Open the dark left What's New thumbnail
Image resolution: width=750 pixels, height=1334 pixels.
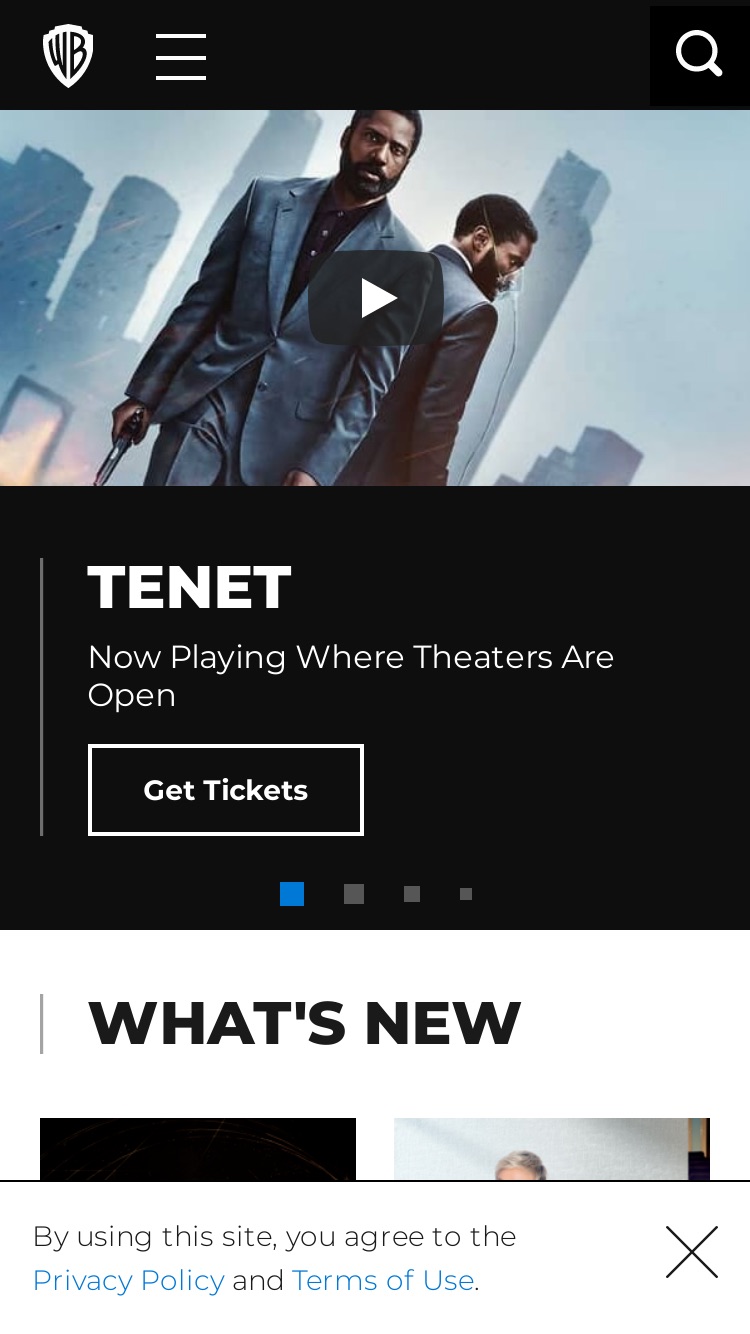198,1149
